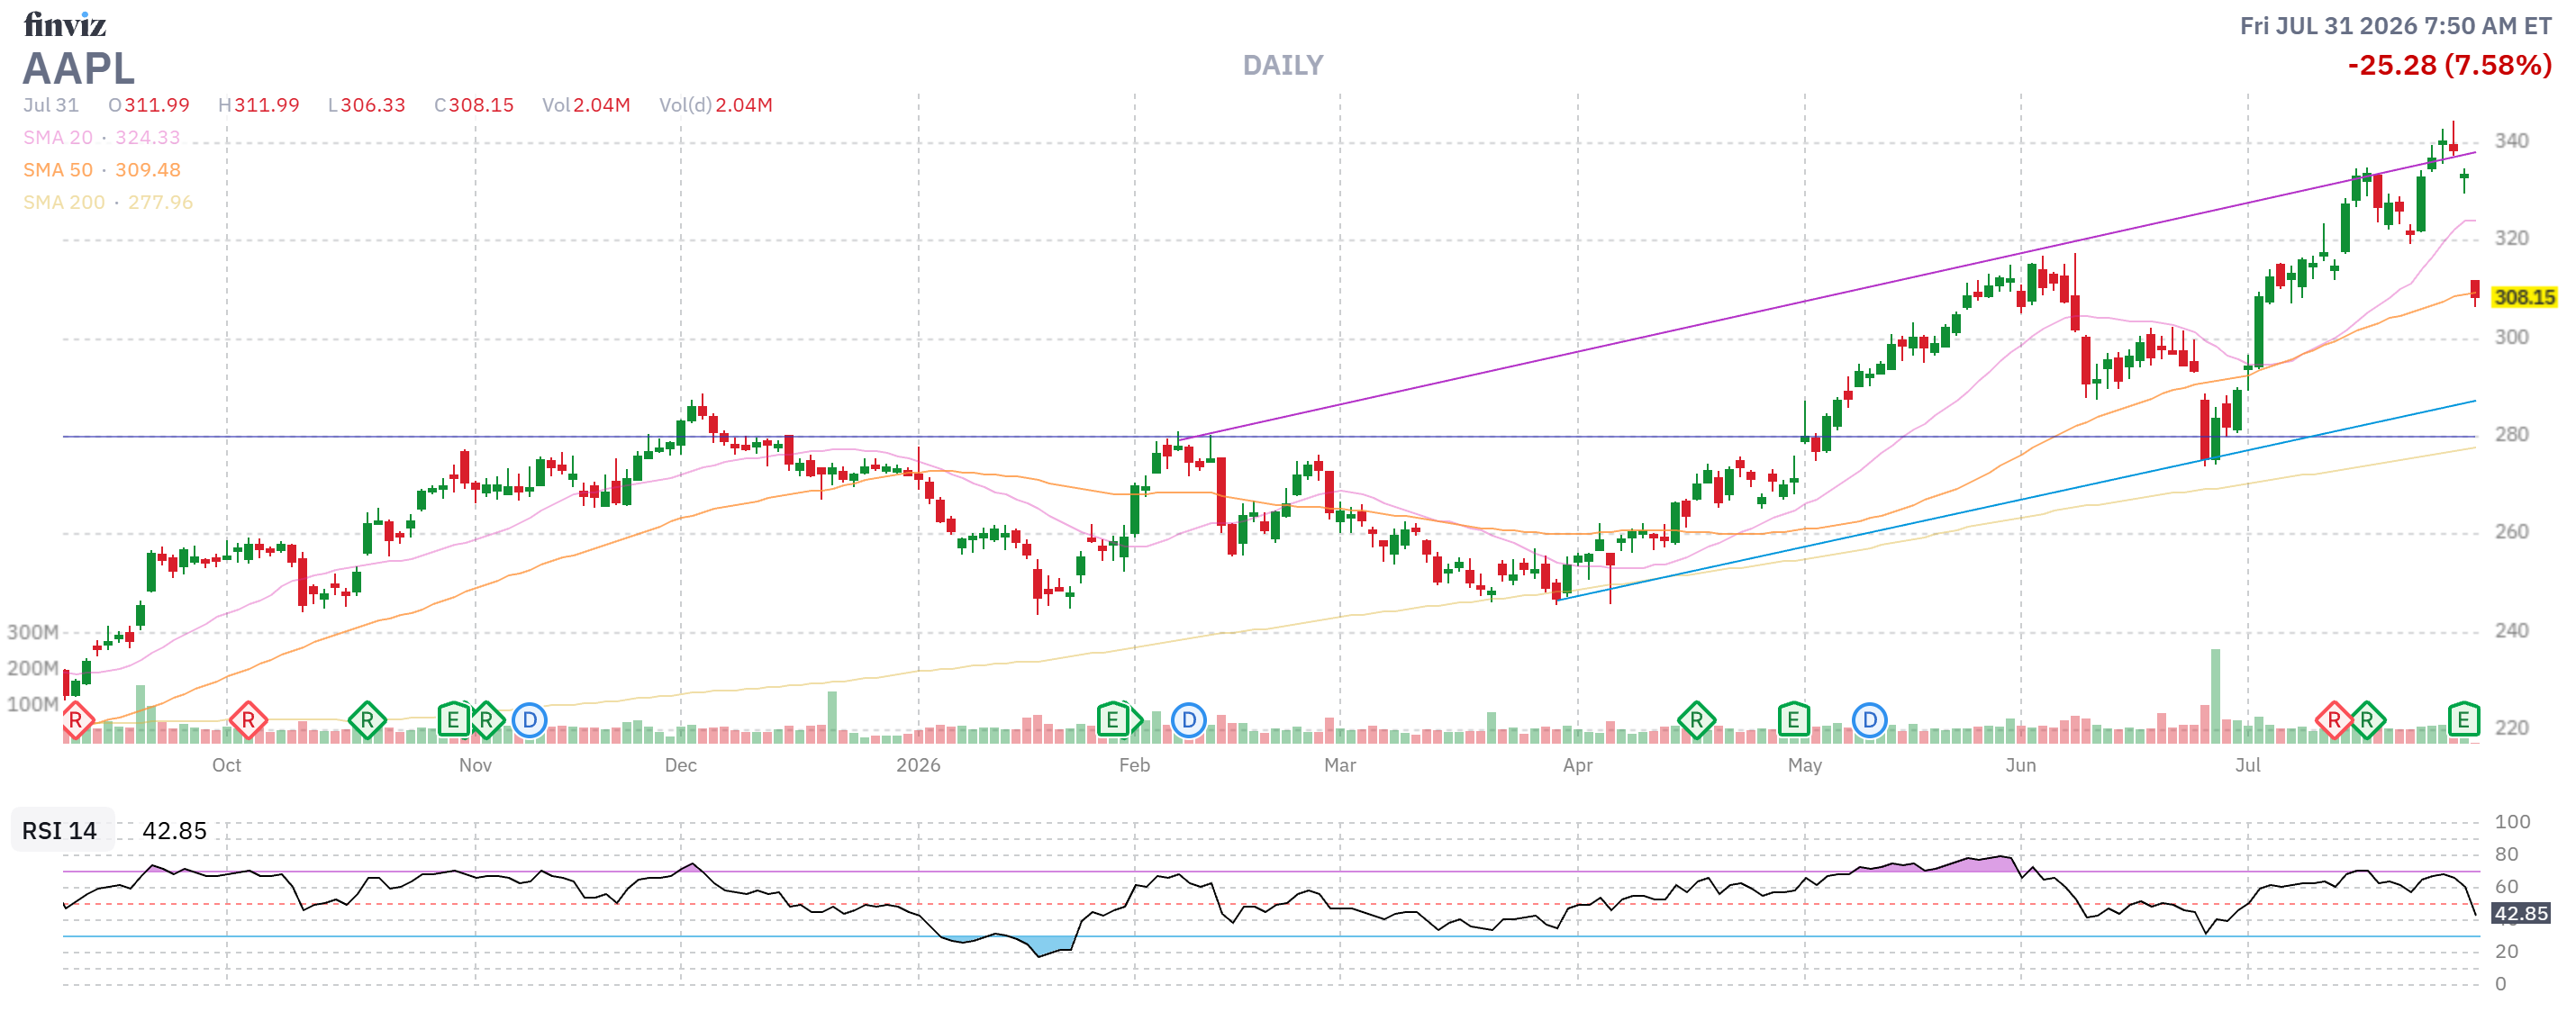Image resolution: width=2576 pixels, height=1012 pixels.
Task: Click the yellow 308.15 current price tag
Action: pyautogui.click(x=2523, y=297)
